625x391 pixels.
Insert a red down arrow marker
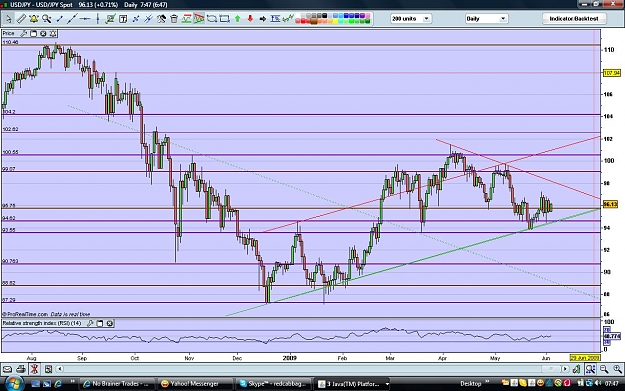coord(250,19)
